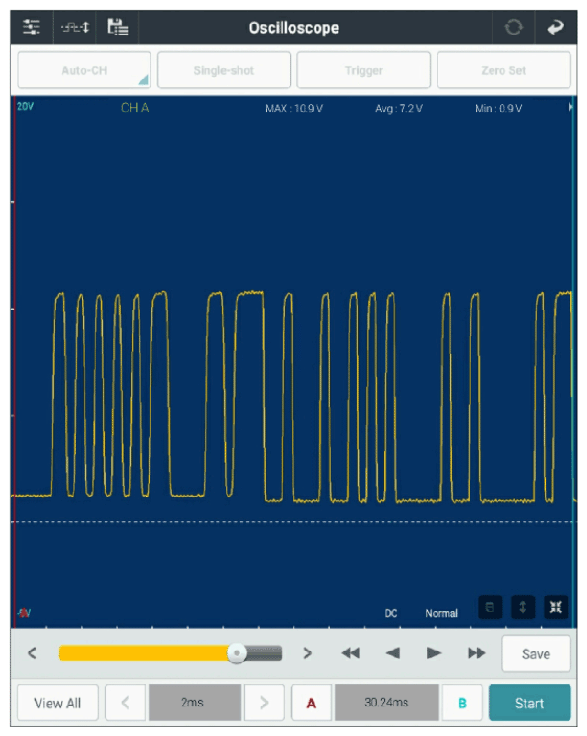Click the refresh icon in header
The image size is (587, 736).
(513, 27)
